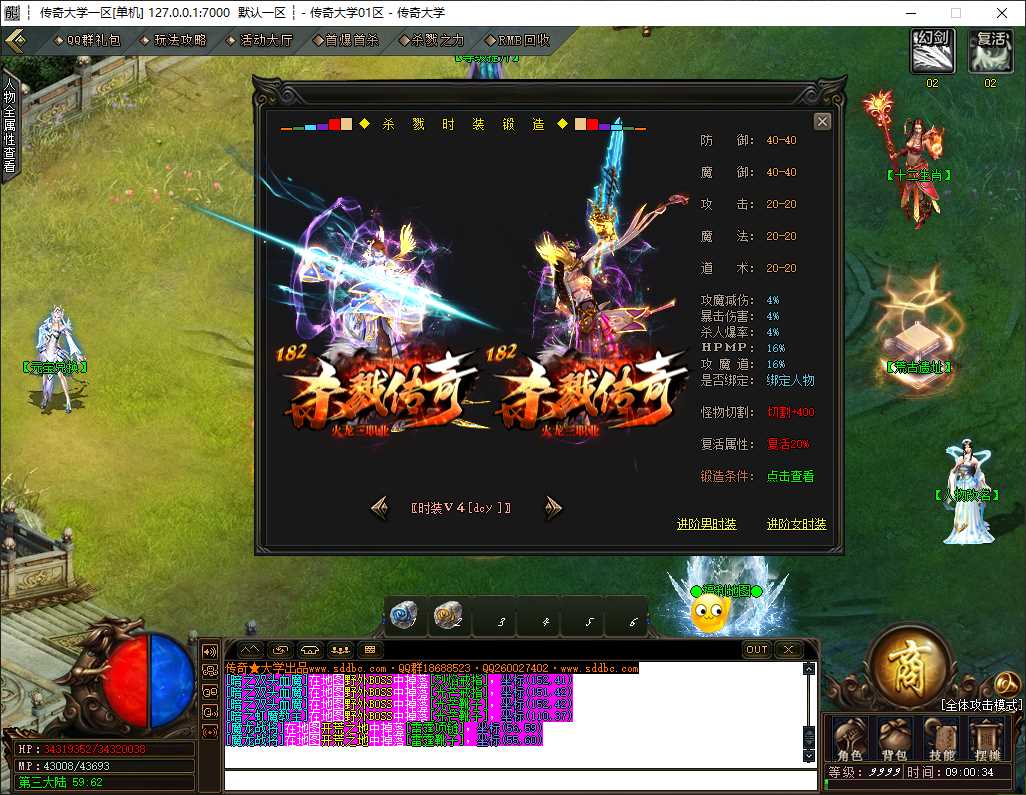This screenshot has height=795, width=1026.
Task: Toggle second chat channel filter icon
Action: [x=210, y=671]
